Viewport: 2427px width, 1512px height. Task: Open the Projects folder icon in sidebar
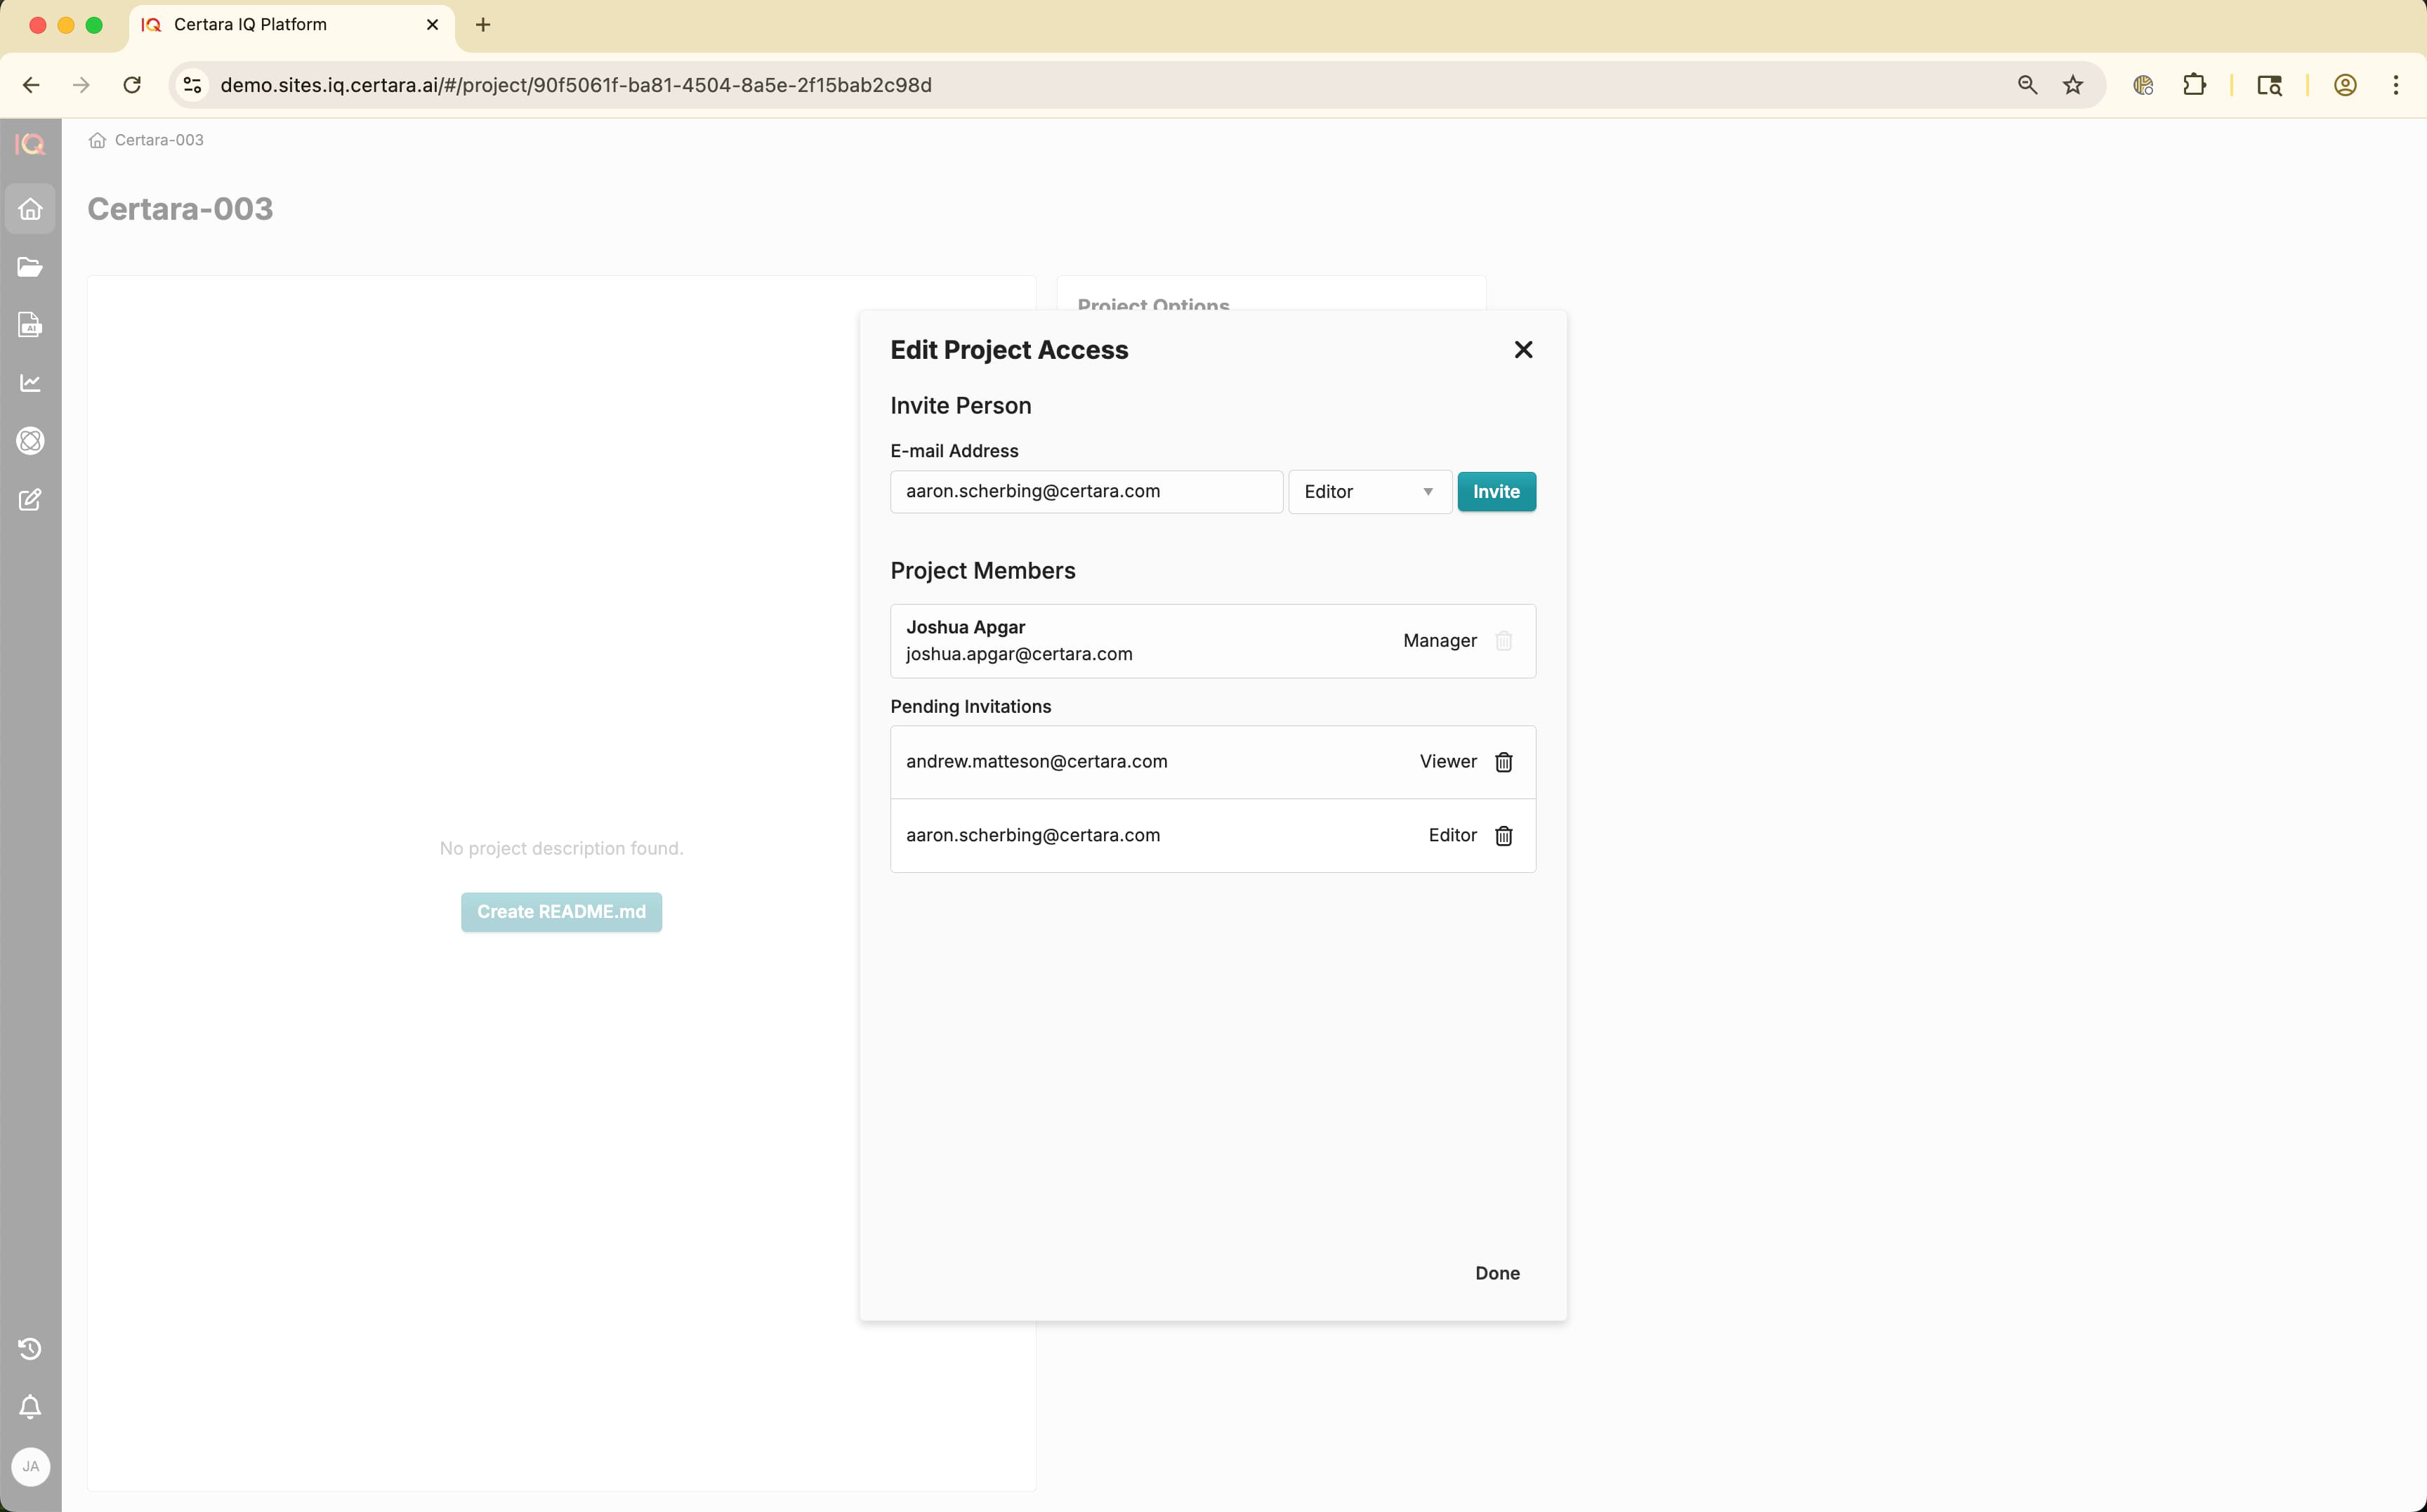[30, 266]
